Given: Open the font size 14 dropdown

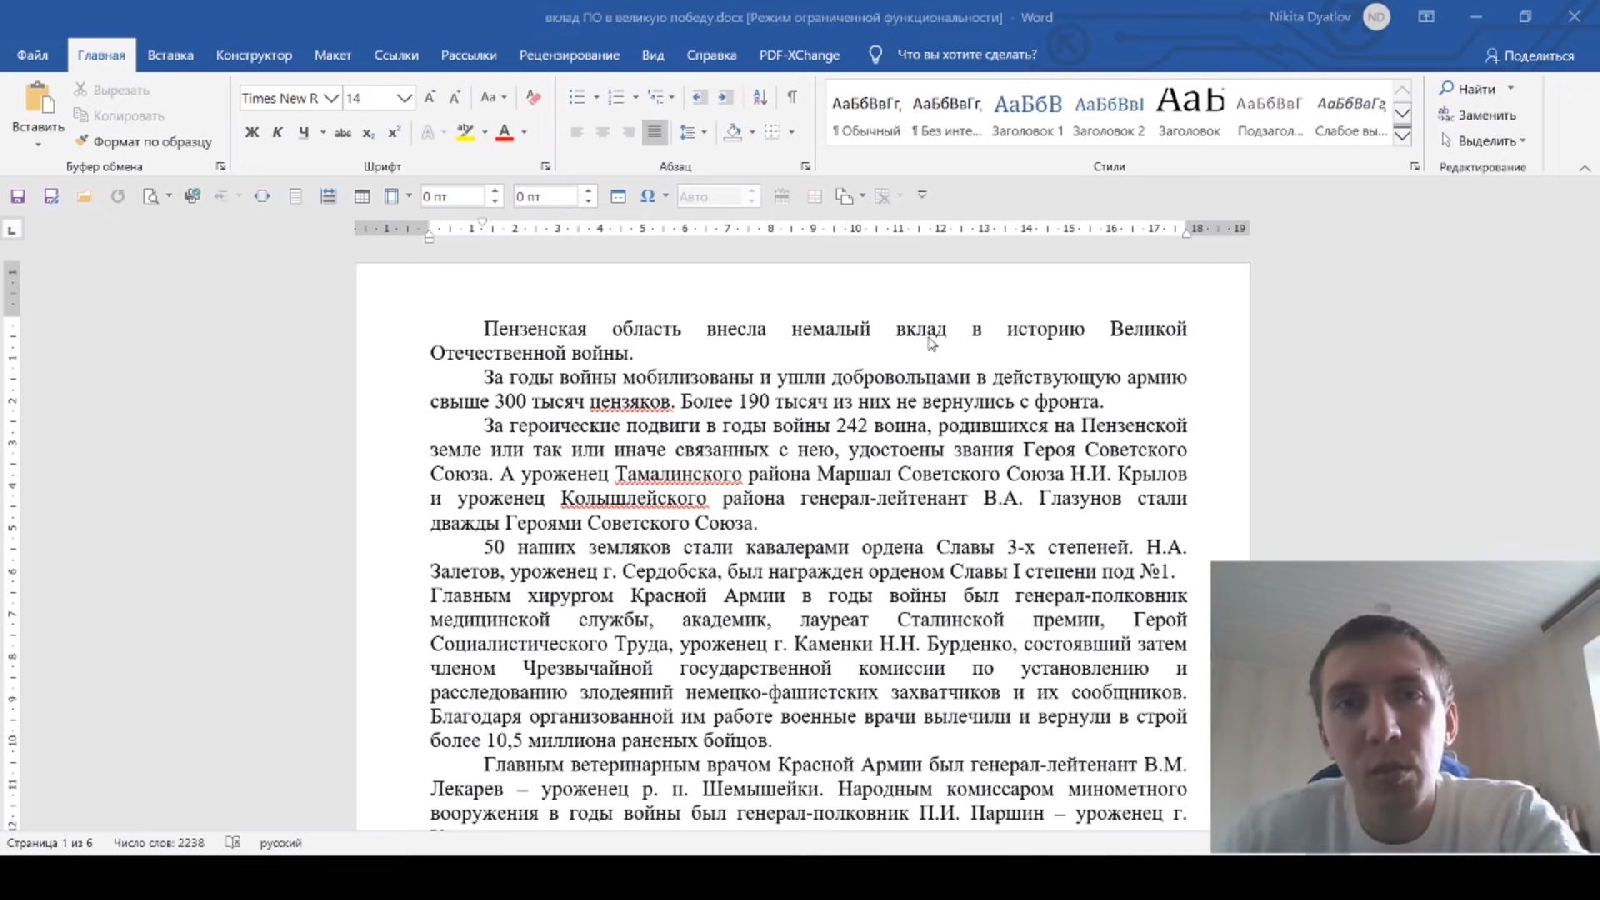Looking at the screenshot, I should pos(404,98).
